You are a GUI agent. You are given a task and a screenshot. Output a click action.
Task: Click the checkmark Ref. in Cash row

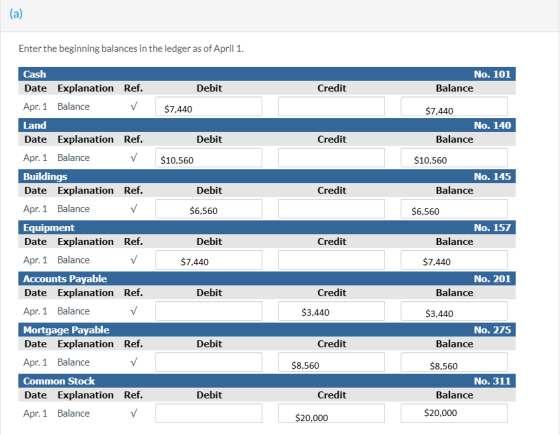134,106
